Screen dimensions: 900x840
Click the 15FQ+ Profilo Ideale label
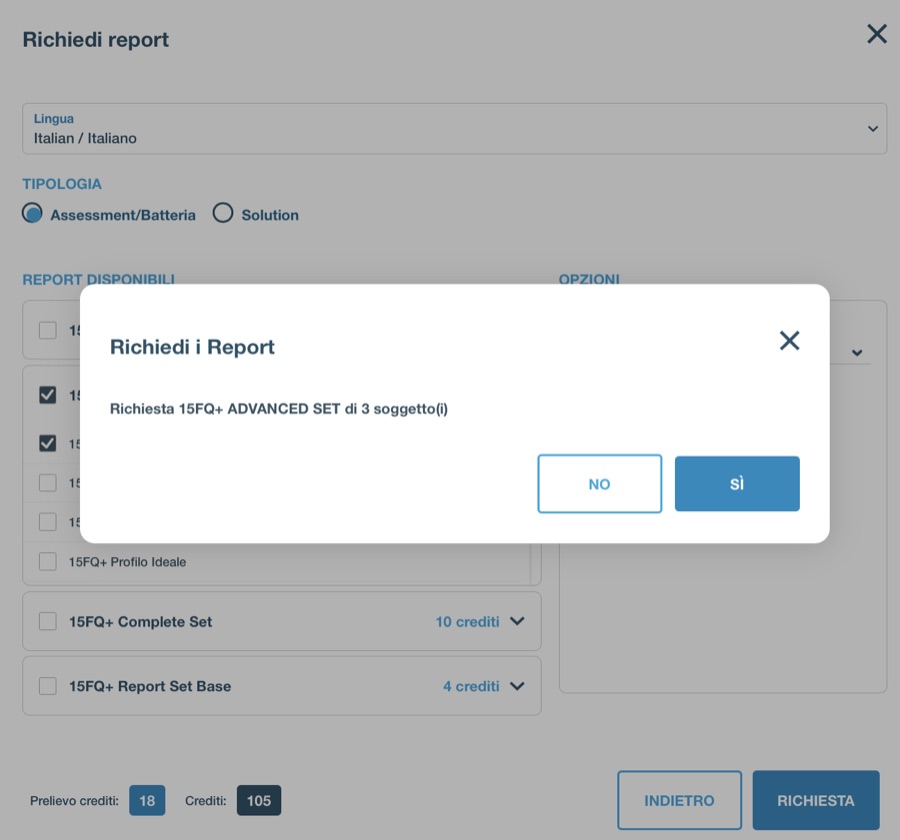(127, 562)
